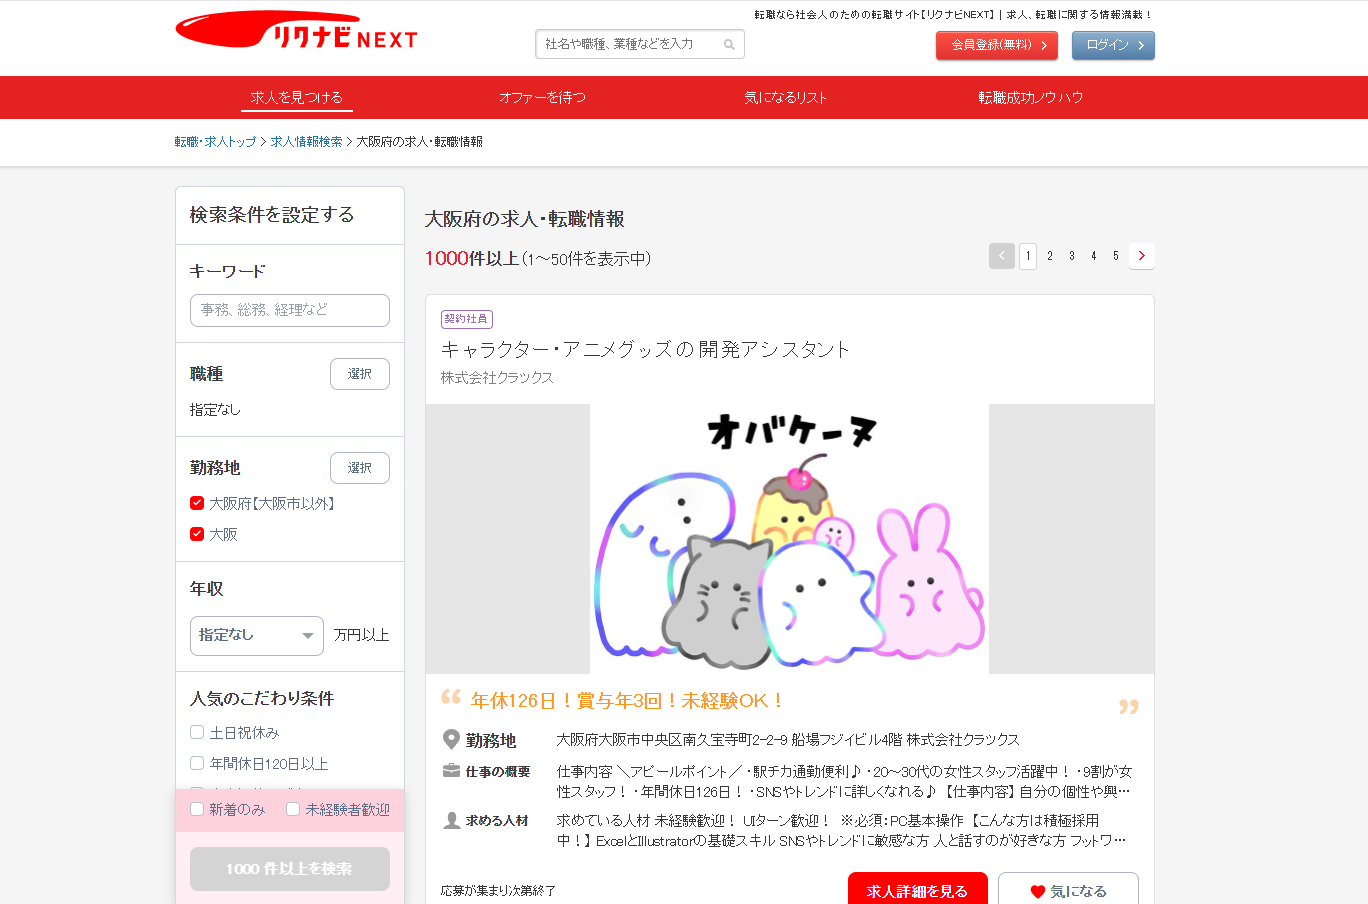Uncheck the 大阪 location checkbox
Screen dimensions: 1368x904
pyautogui.click(x=197, y=534)
